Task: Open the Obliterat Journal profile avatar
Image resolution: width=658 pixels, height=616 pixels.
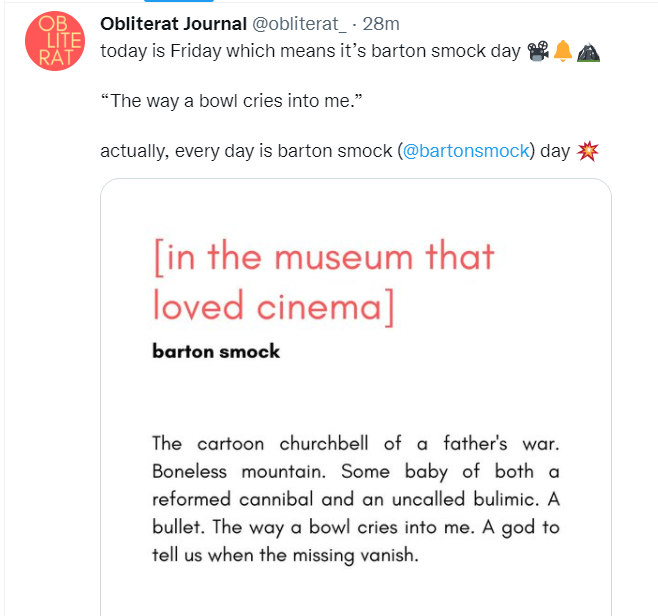Action: [x=51, y=40]
